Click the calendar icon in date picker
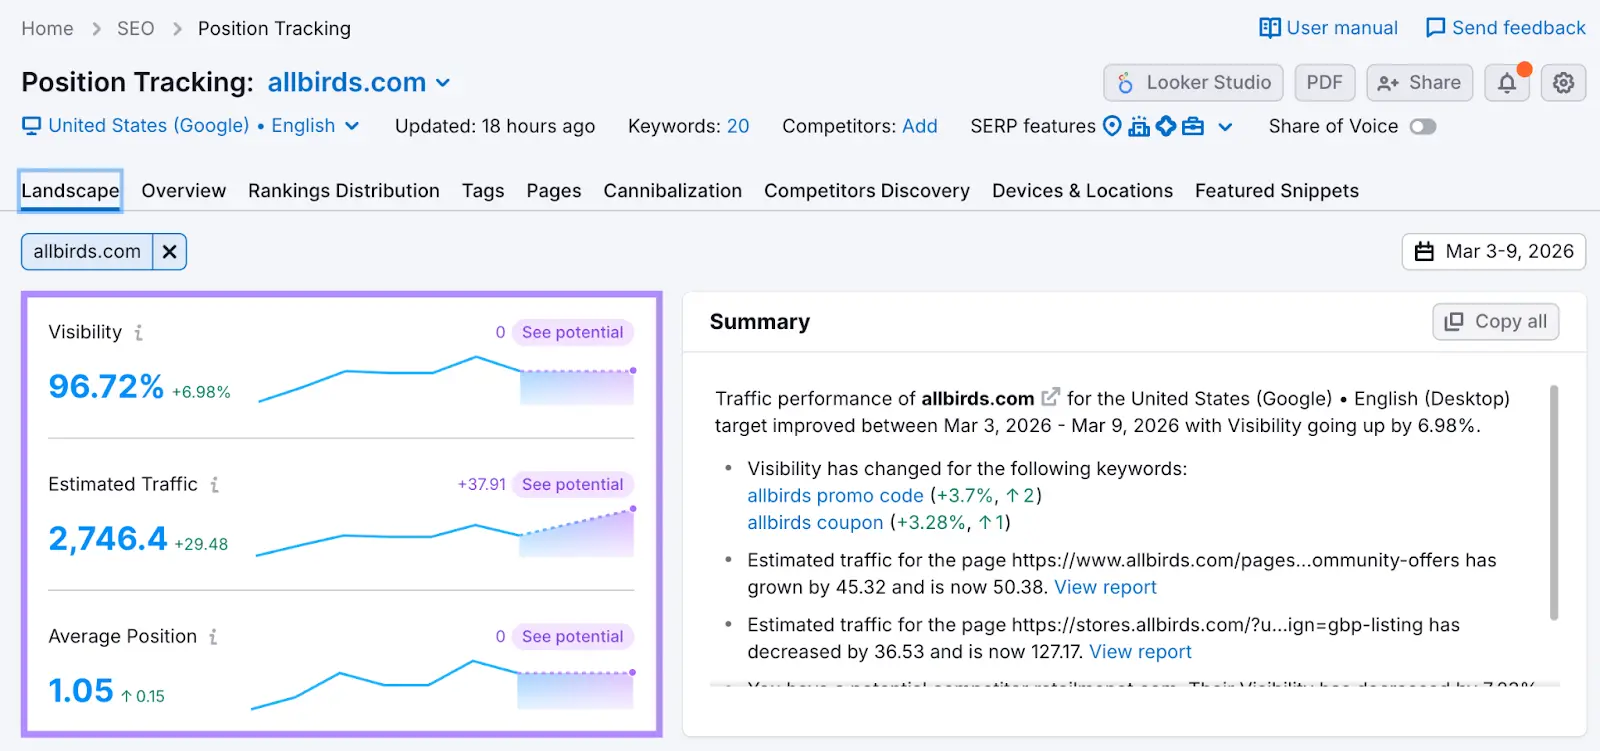This screenshot has width=1600, height=751. point(1424,252)
